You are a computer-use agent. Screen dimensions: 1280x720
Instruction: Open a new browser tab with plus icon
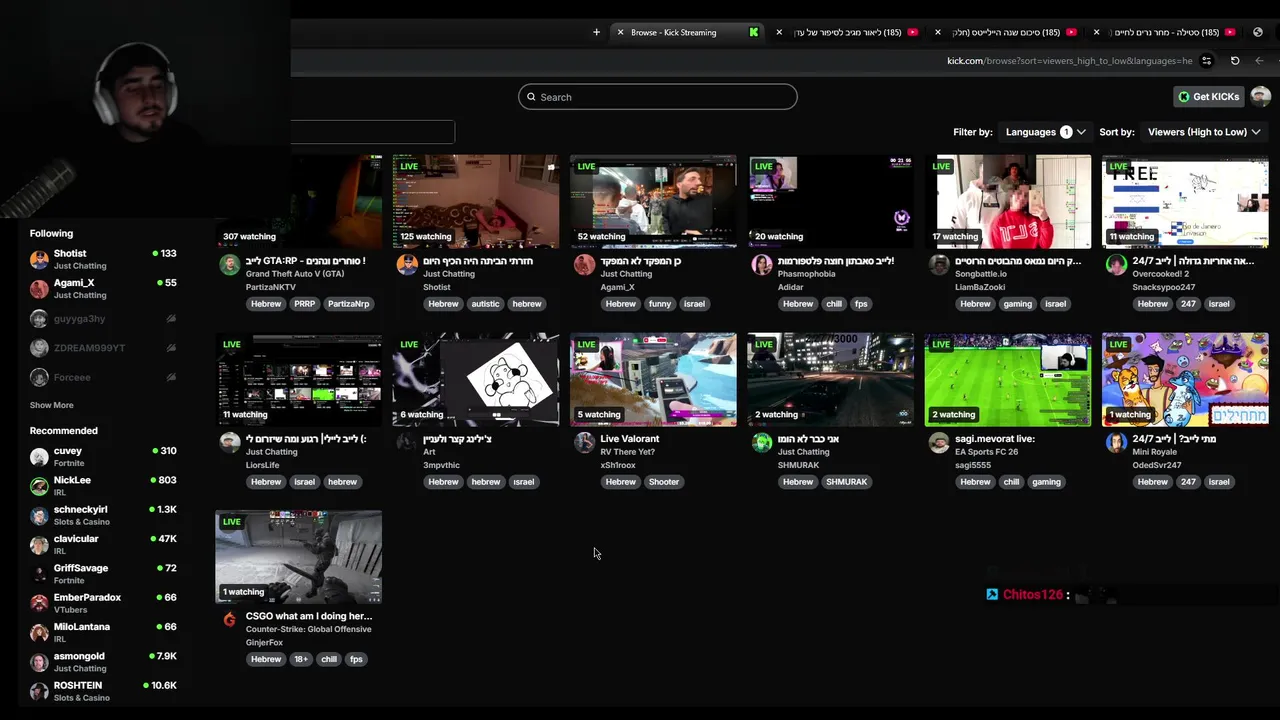click(x=597, y=32)
